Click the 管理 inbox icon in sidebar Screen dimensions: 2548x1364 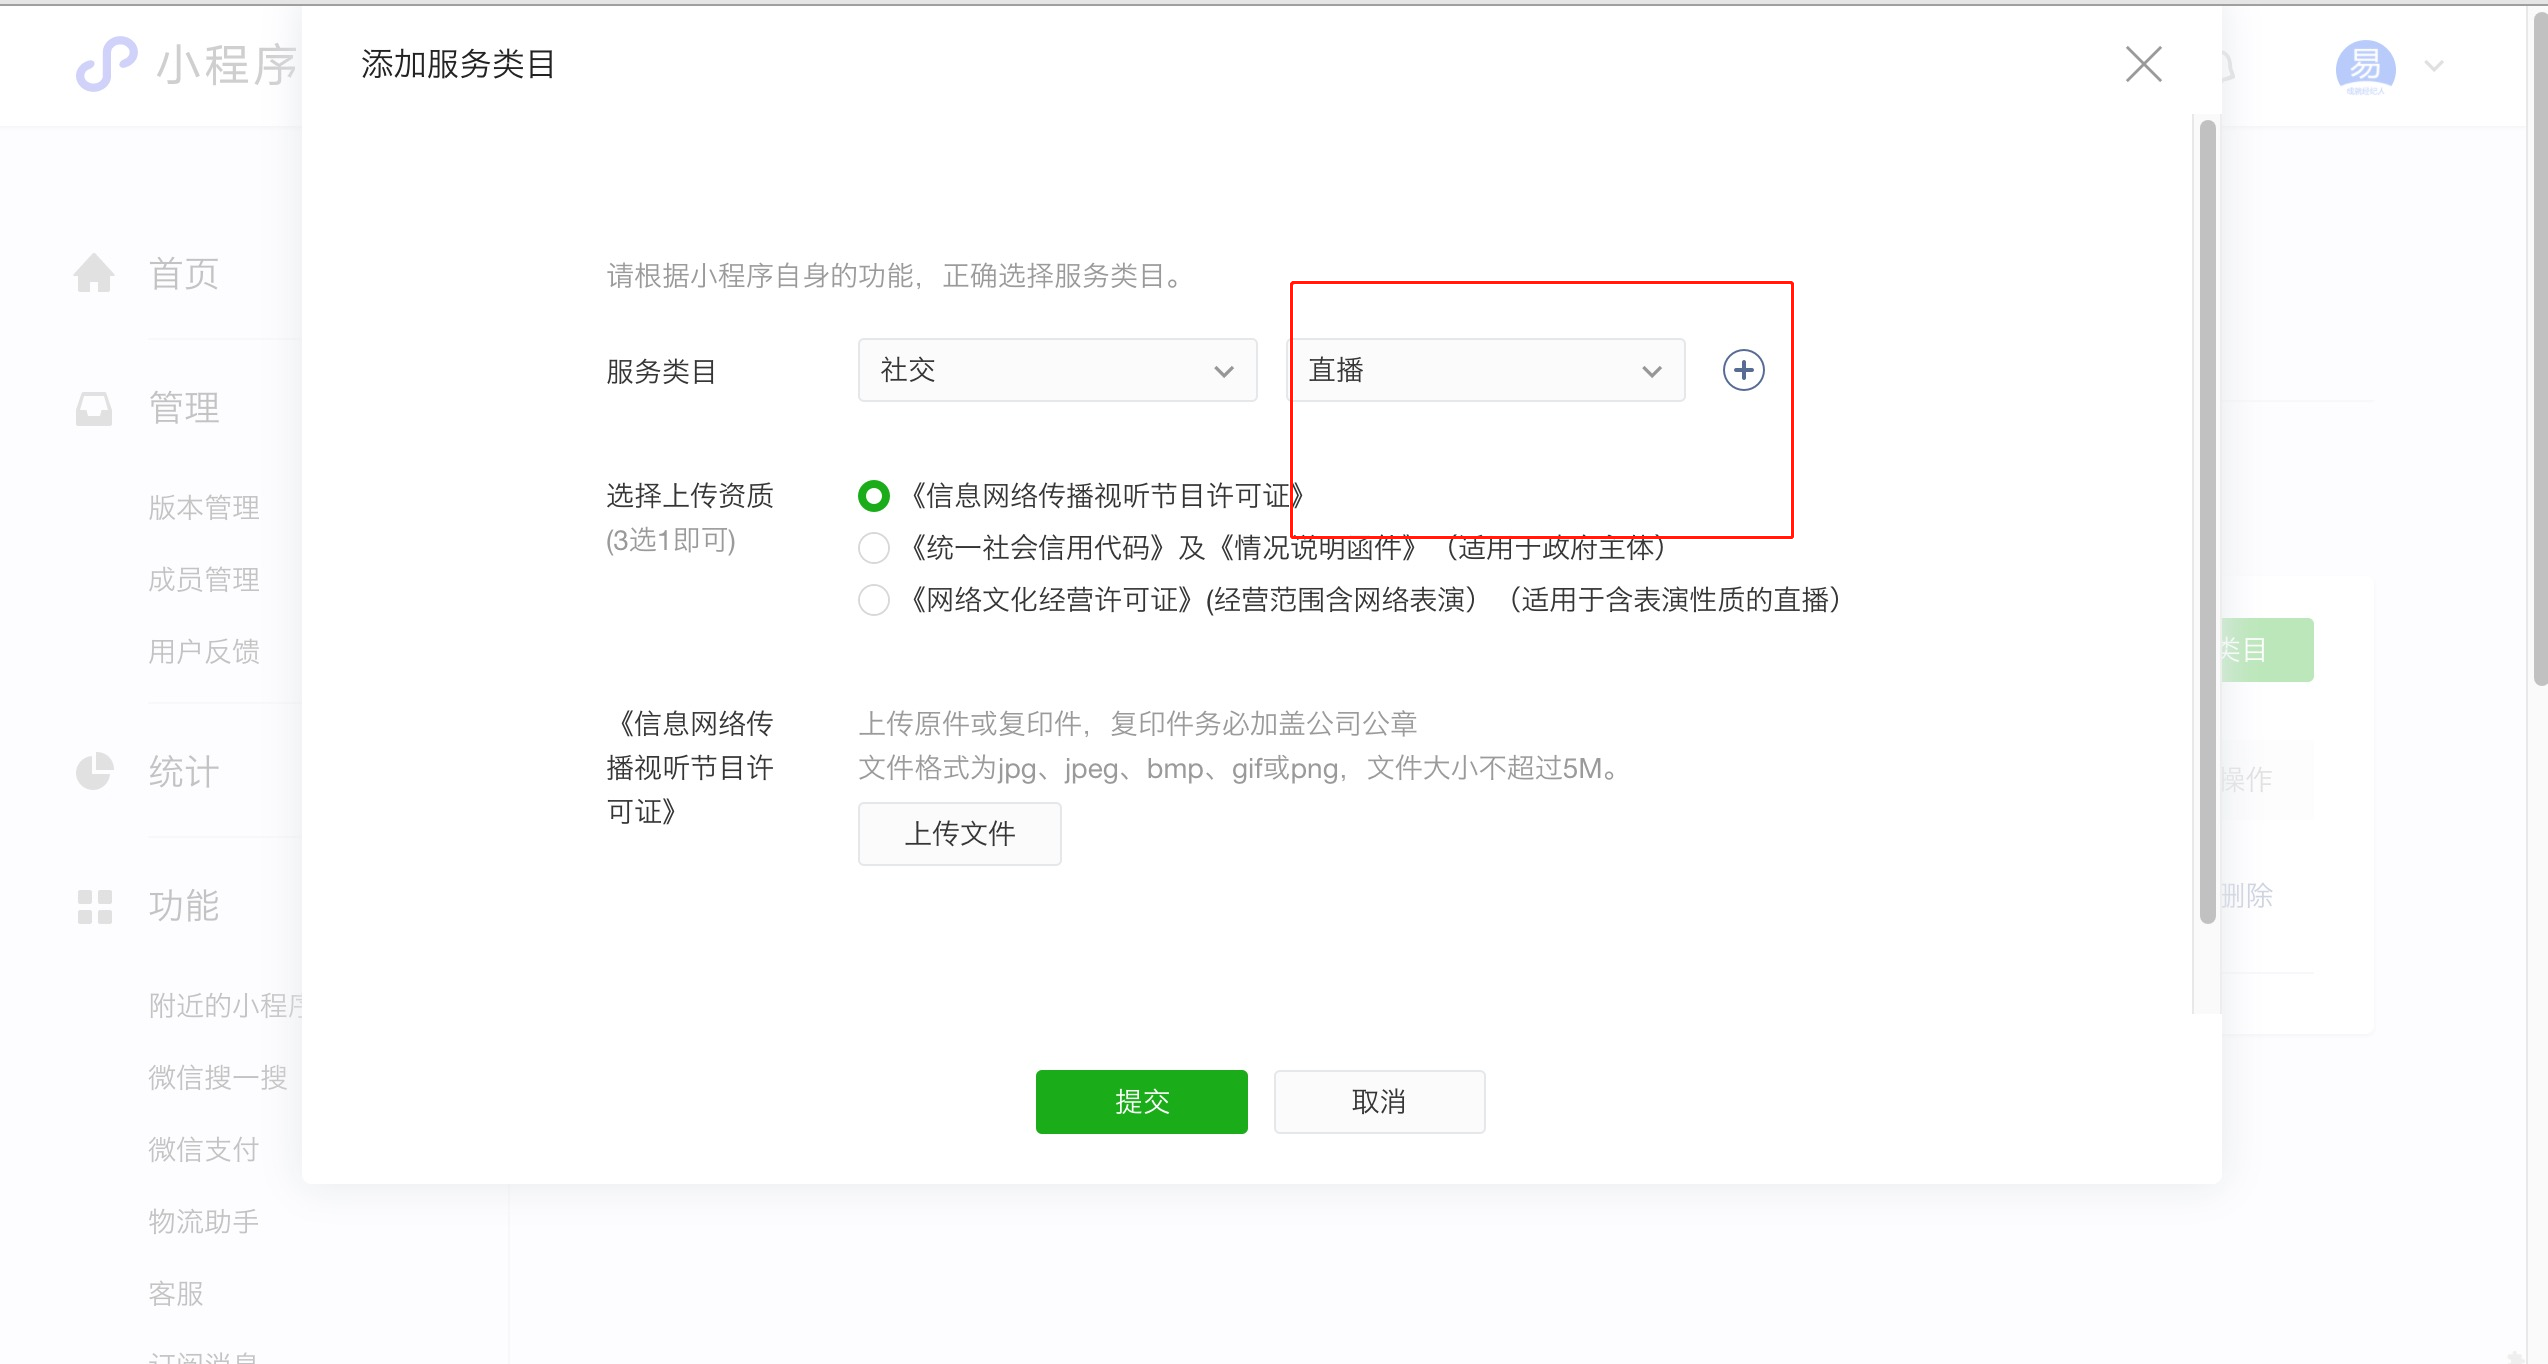pyautogui.click(x=94, y=408)
